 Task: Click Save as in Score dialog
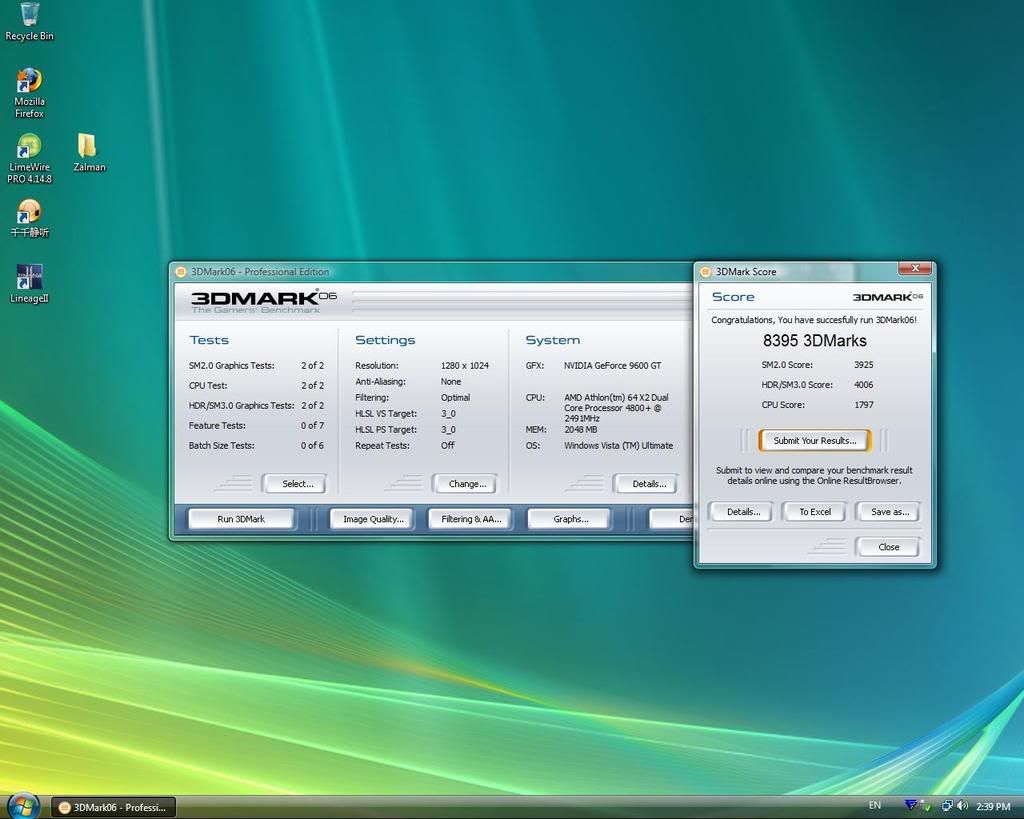(889, 512)
